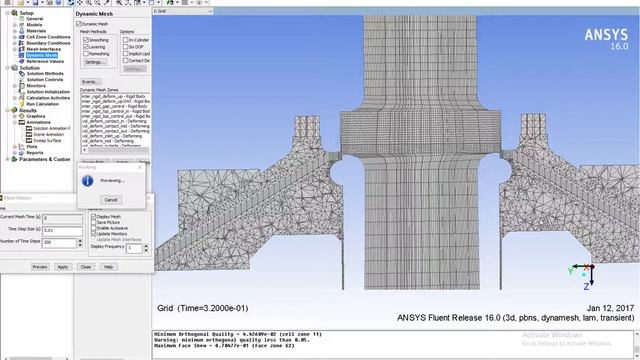Click the Materials flask icon
Screen dimensions: 640x360
pos(22,31)
